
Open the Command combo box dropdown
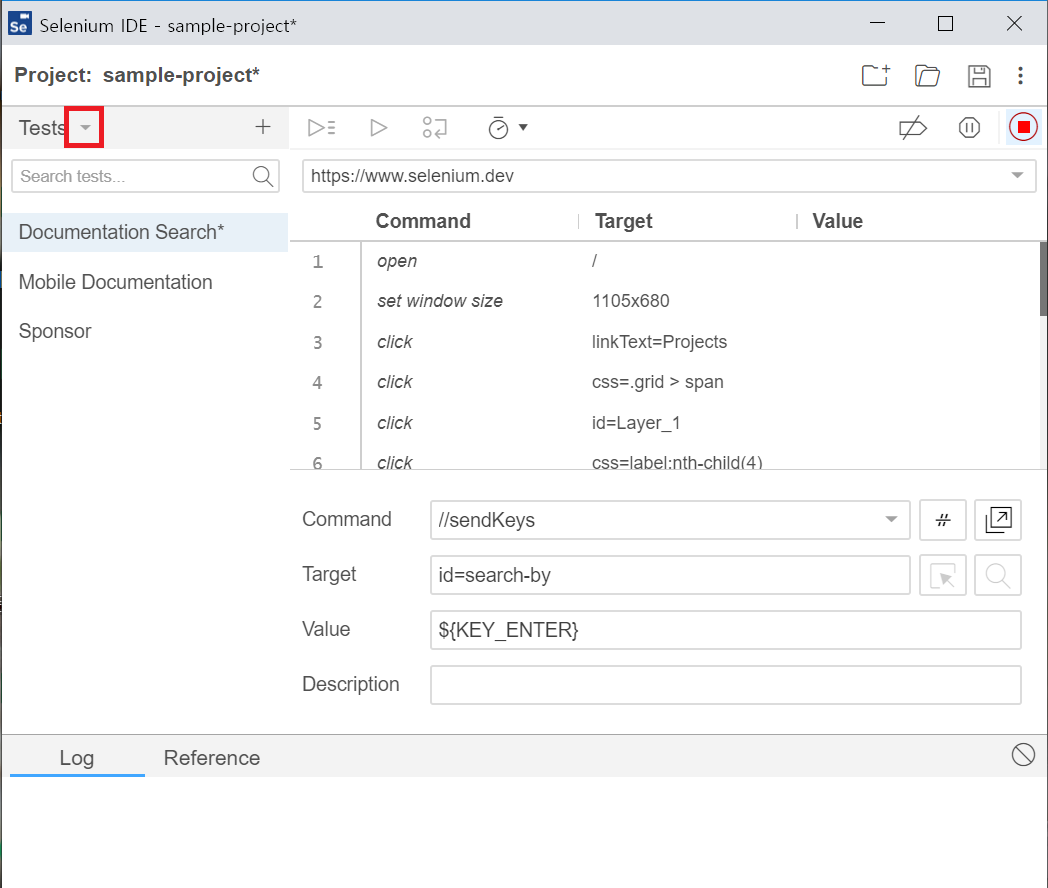tap(890, 520)
